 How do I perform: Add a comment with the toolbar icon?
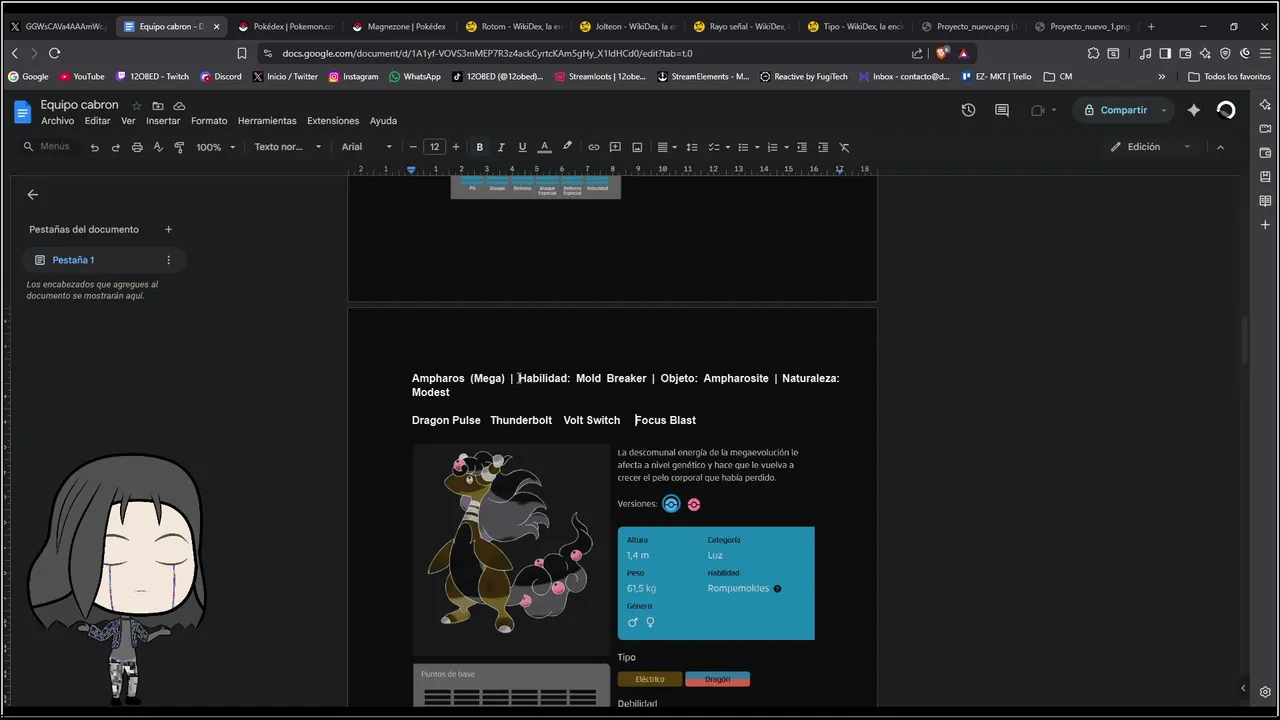click(x=615, y=147)
